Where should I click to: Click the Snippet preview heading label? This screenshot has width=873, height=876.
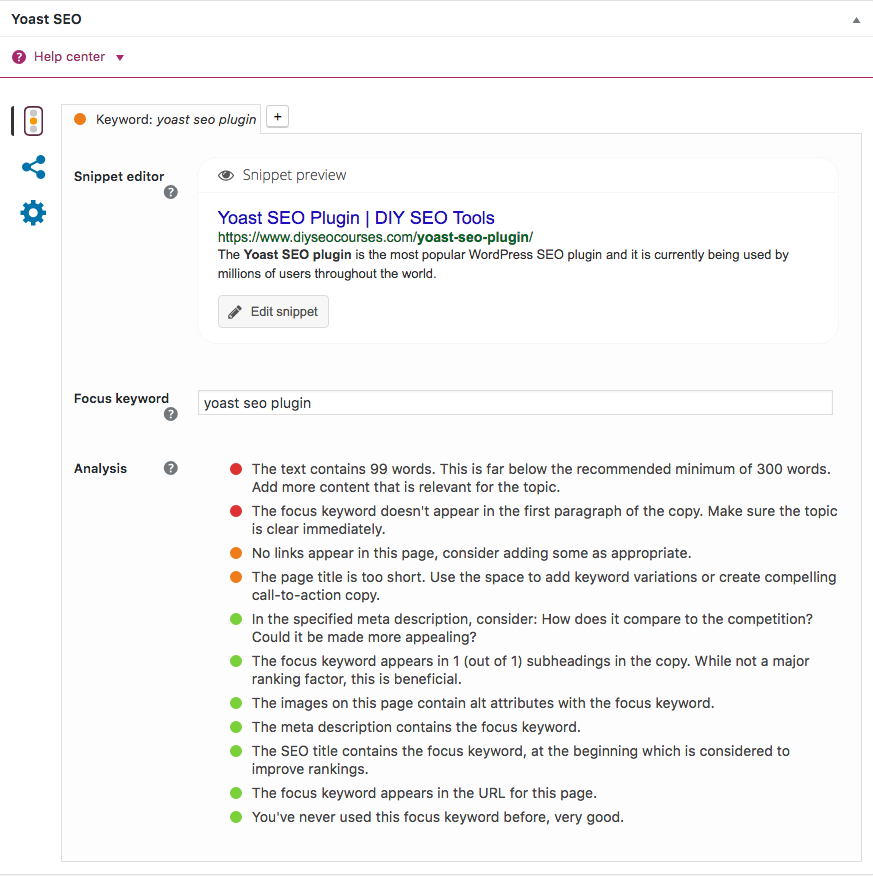click(294, 175)
